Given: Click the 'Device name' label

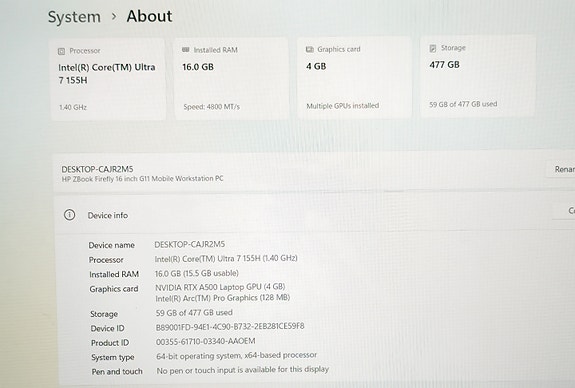Looking at the screenshot, I should coord(111,245).
